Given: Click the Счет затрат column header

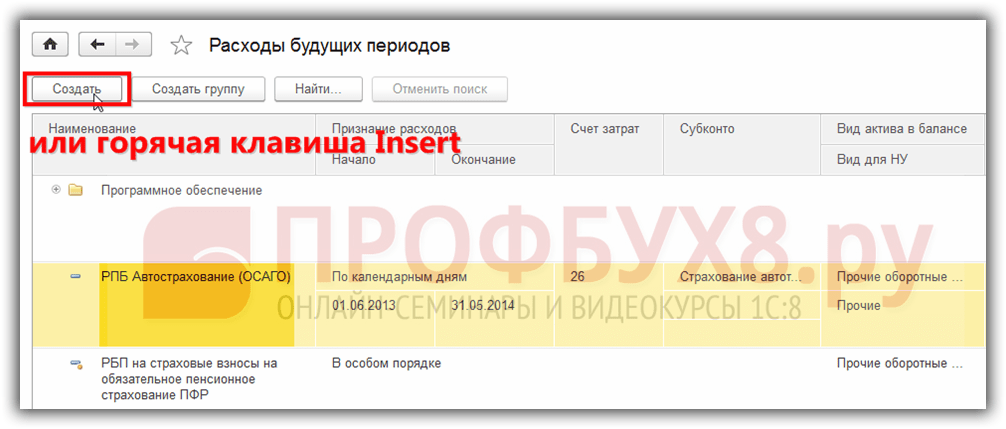Looking at the screenshot, I should tap(604, 129).
